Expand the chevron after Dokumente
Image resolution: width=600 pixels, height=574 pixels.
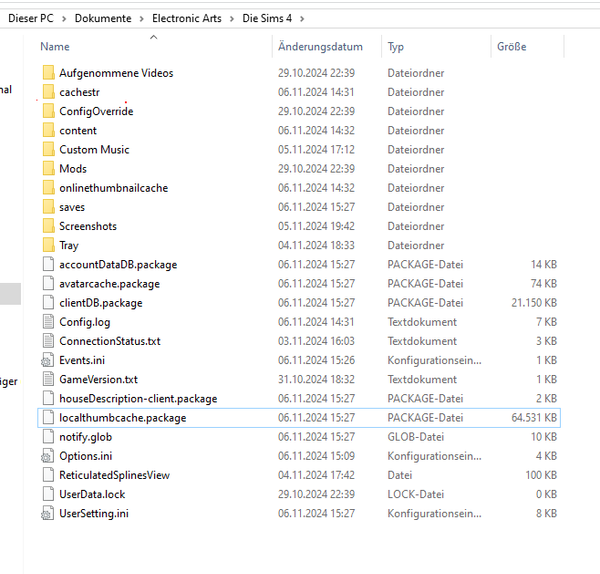142,19
